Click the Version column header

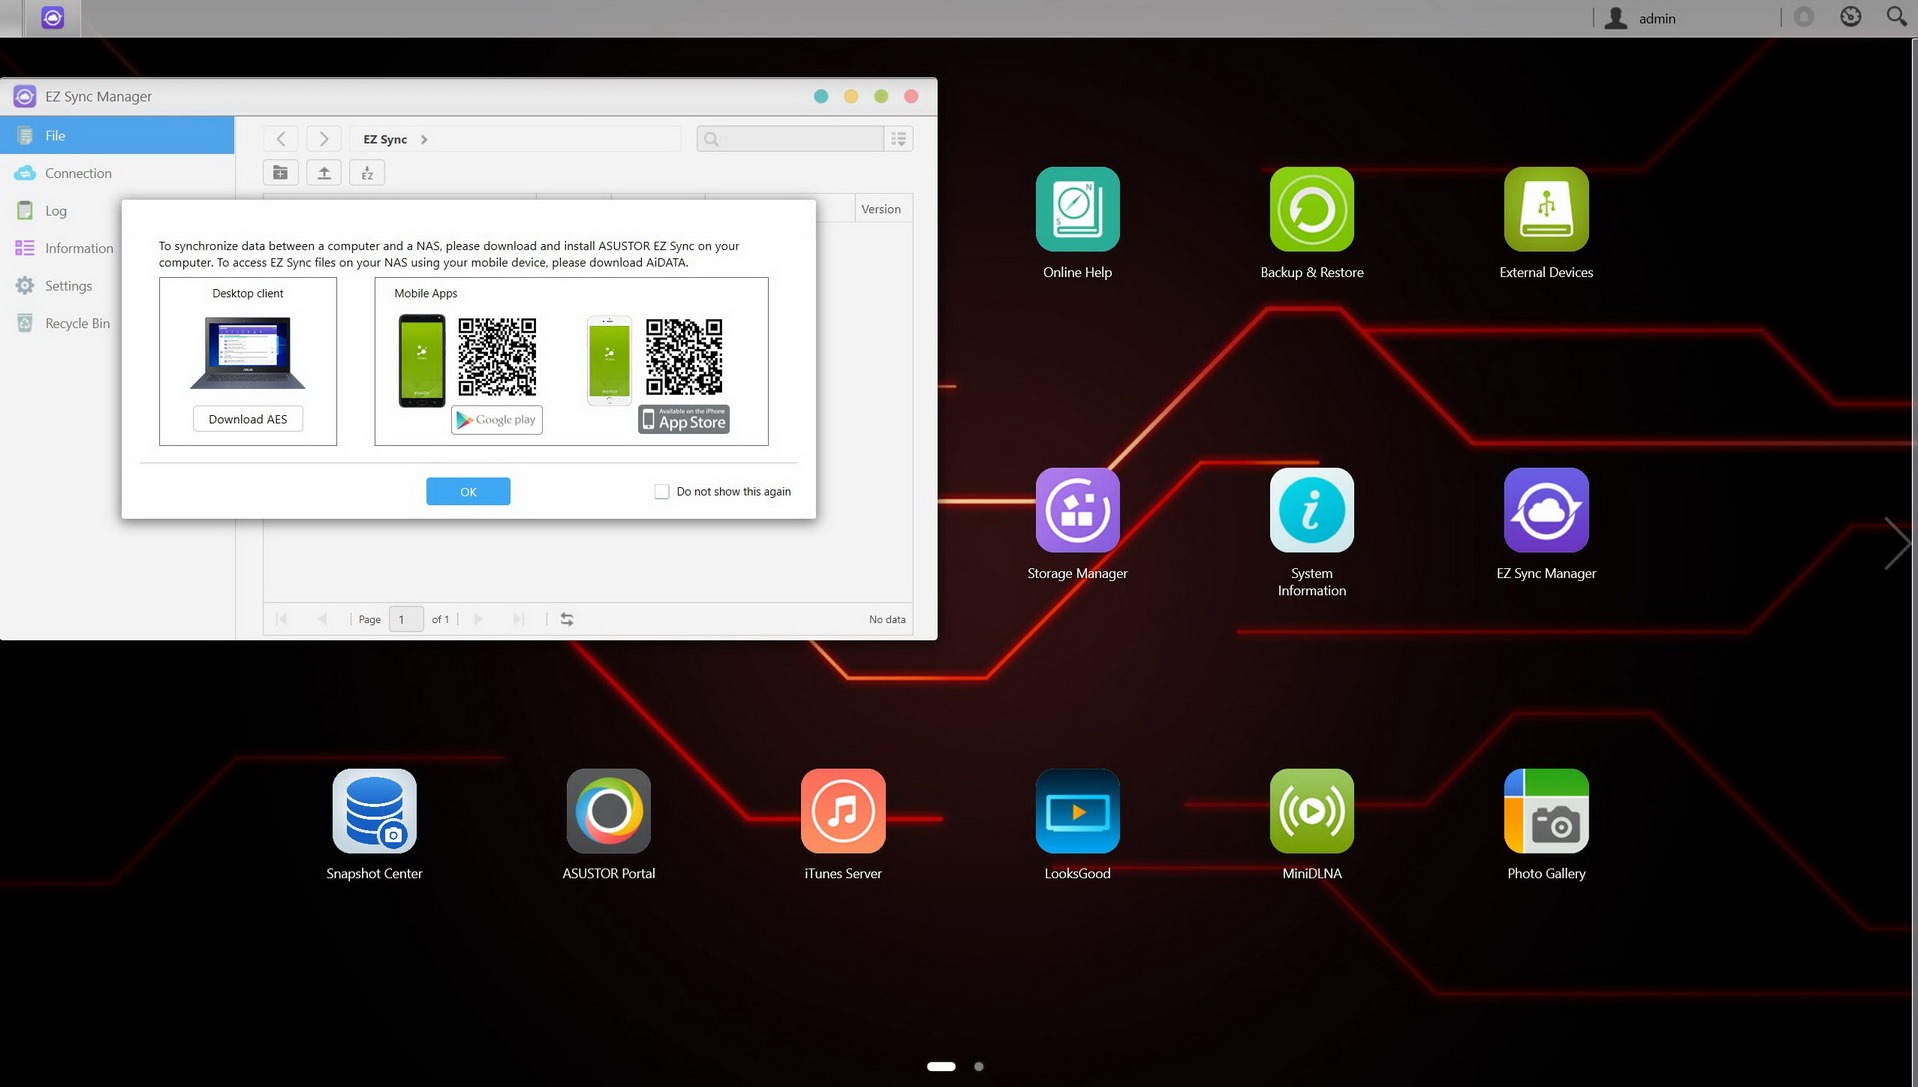point(881,209)
